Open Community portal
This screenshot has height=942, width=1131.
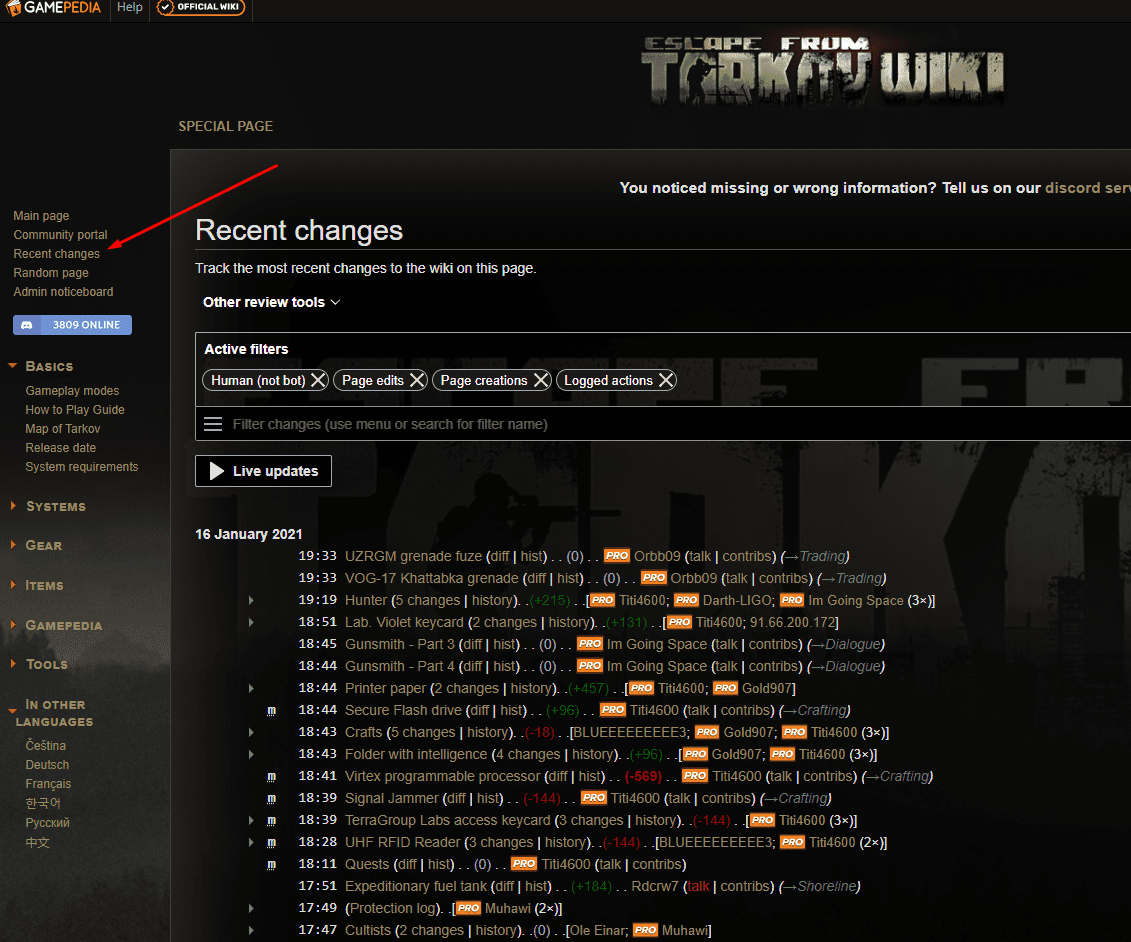61,234
